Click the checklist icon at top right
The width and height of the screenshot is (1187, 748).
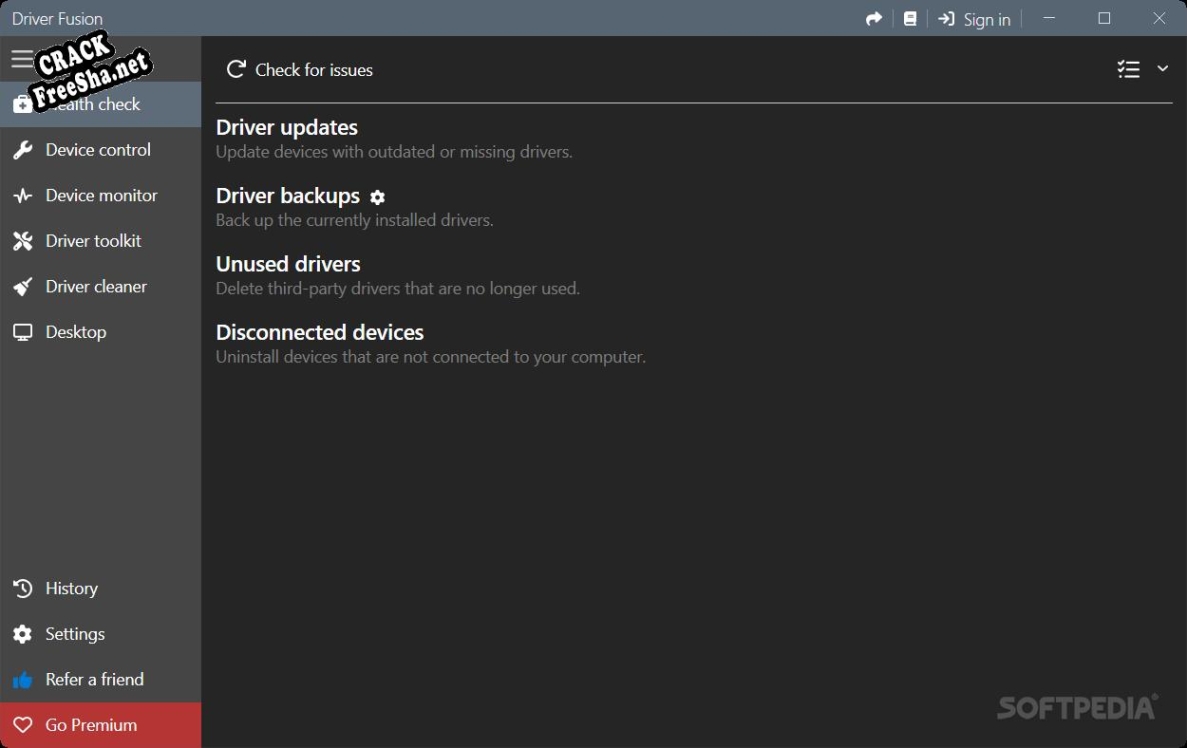click(x=1128, y=69)
